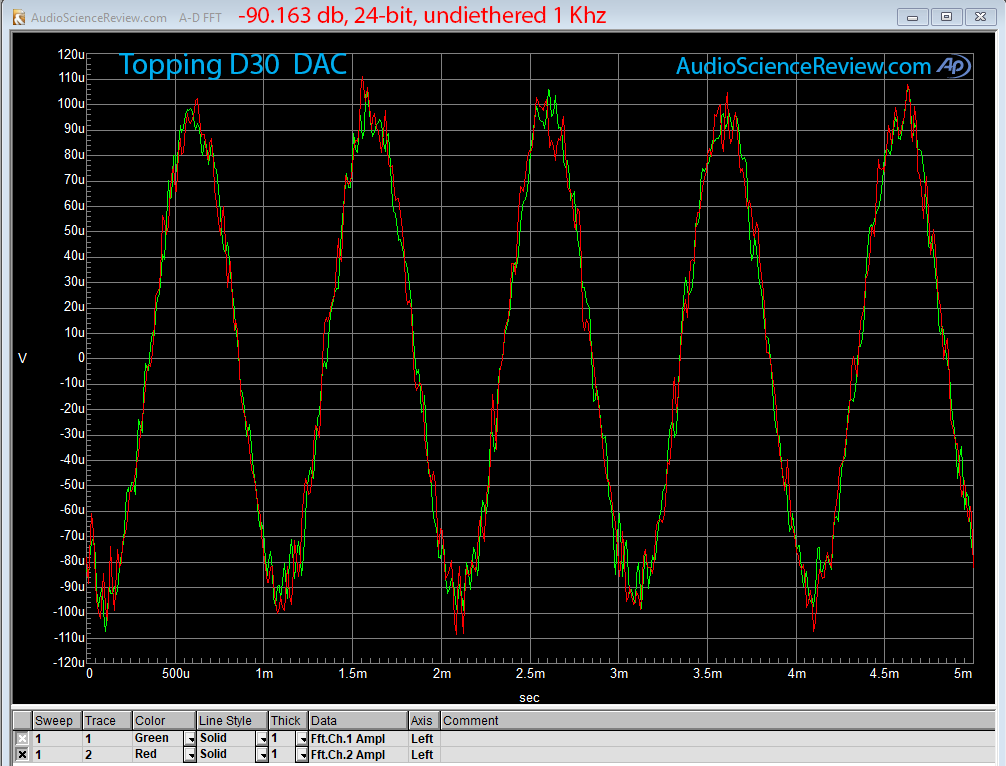Click the Green color name cell
Image resolution: width=1006 pixels, height=766 pixels.
(158, 738)
